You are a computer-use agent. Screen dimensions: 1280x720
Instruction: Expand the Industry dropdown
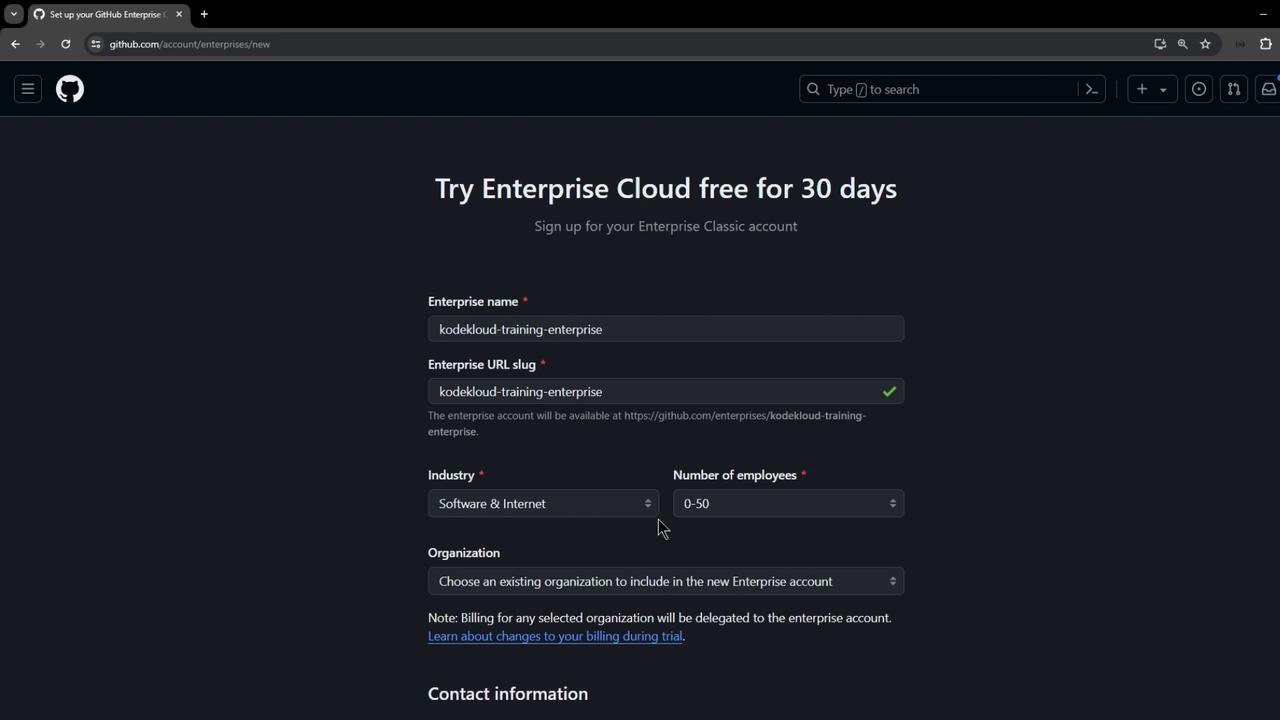tap(543, 503)
